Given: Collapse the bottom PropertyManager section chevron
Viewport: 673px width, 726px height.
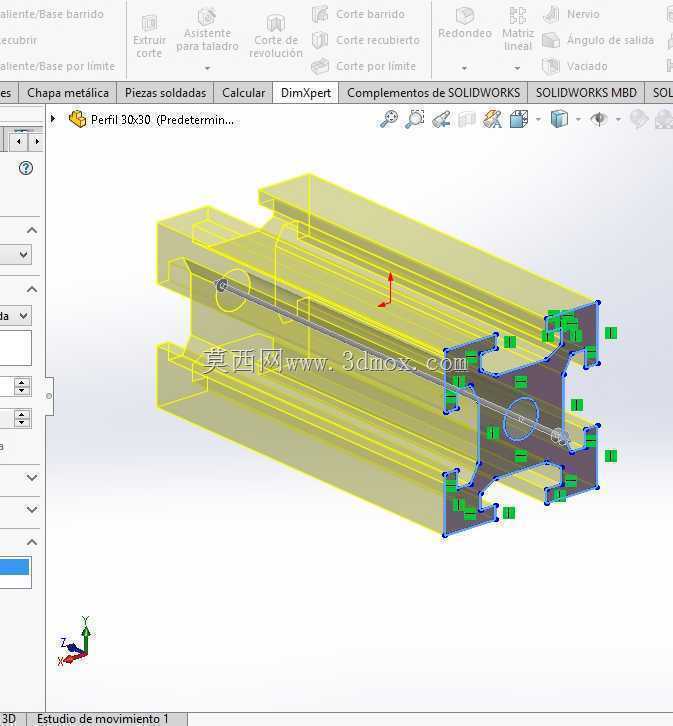Looking at the screenshot, I should (x=31, y=542).
